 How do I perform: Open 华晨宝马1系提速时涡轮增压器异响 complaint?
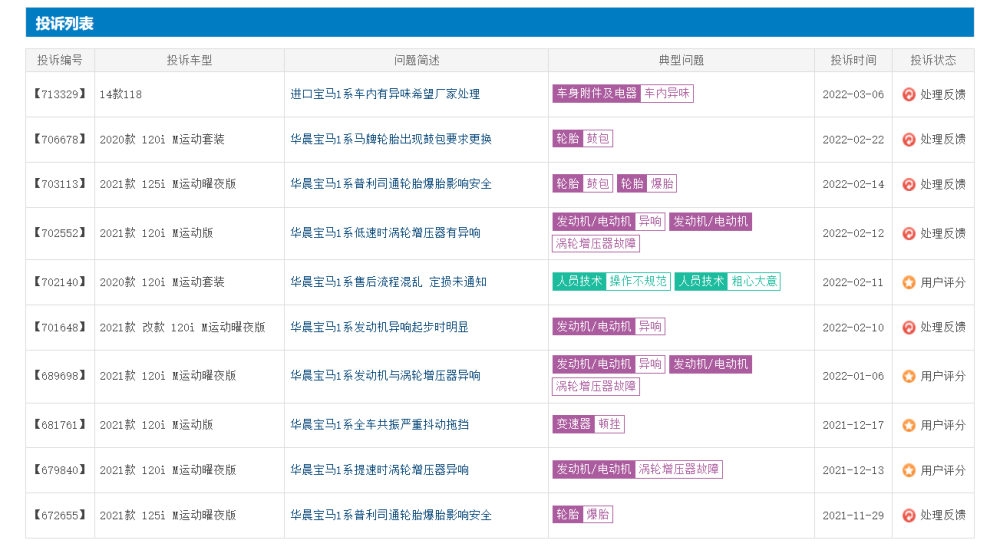pyautogui.click(x=379, y=470)
